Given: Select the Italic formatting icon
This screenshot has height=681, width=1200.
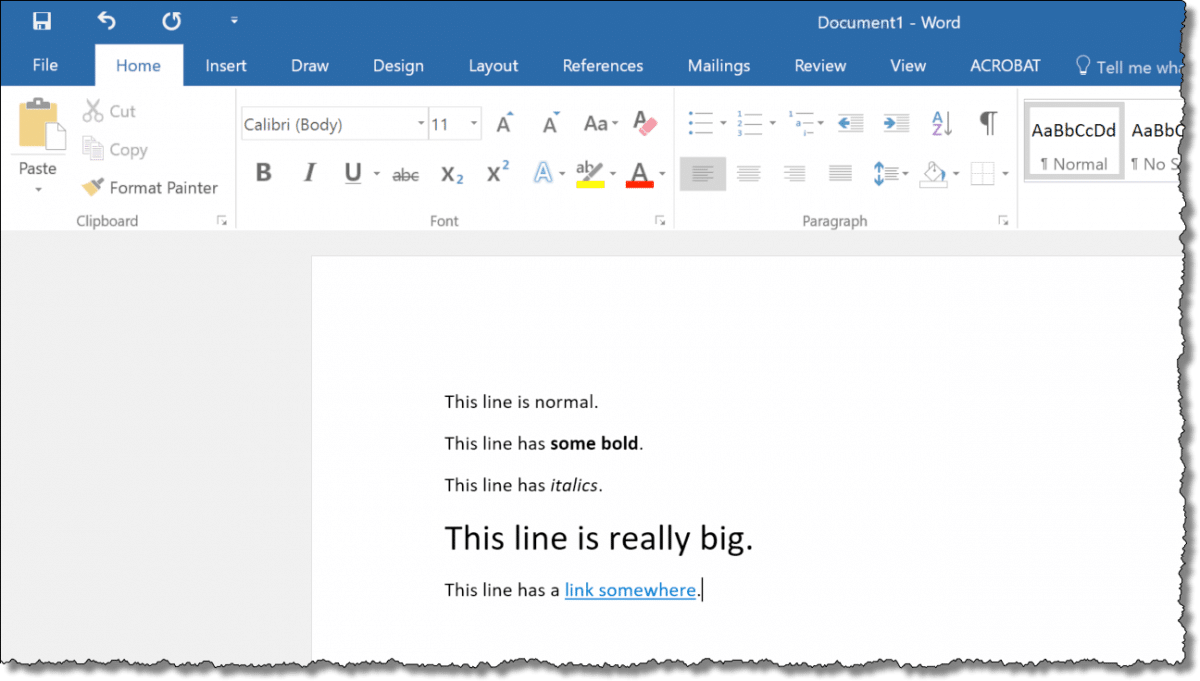Looking at the screenshot, I should [309, 173].
